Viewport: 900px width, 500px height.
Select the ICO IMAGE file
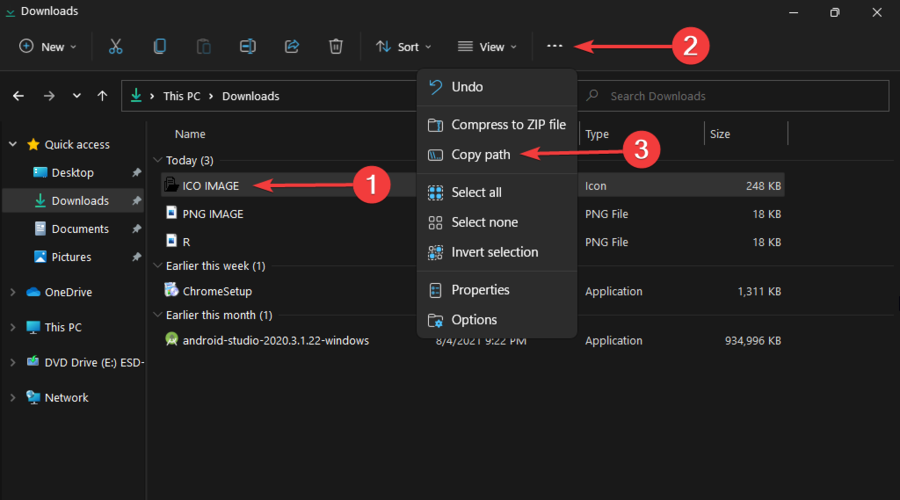210,185
